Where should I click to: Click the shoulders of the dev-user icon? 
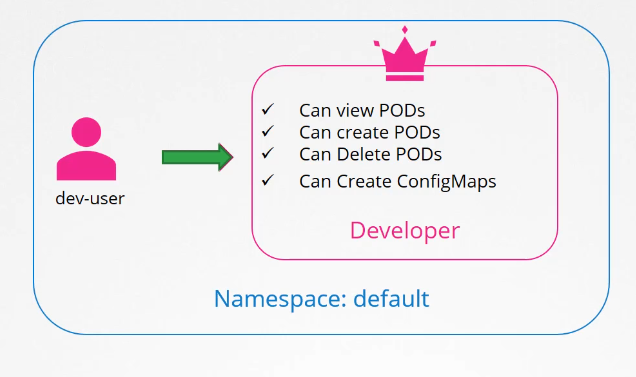[x=86, y=166]
